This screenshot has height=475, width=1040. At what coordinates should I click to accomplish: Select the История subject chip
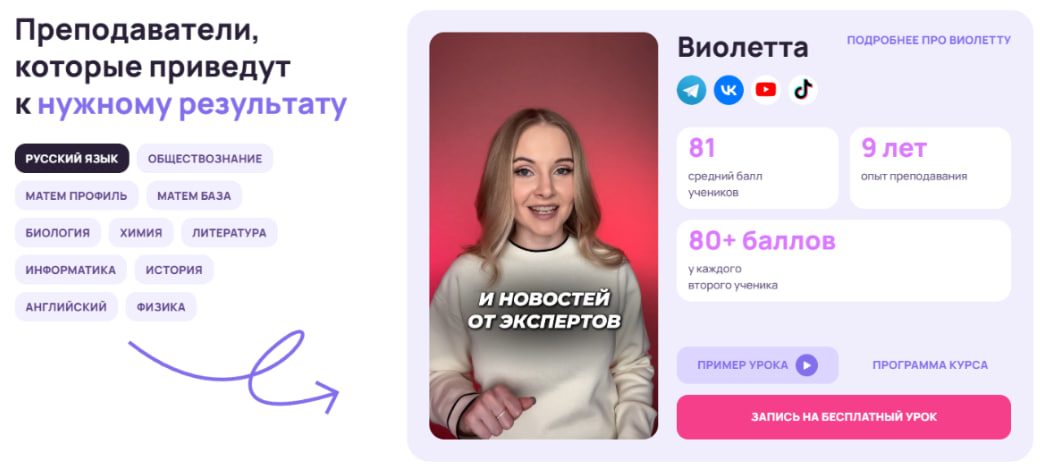point(174,270)
